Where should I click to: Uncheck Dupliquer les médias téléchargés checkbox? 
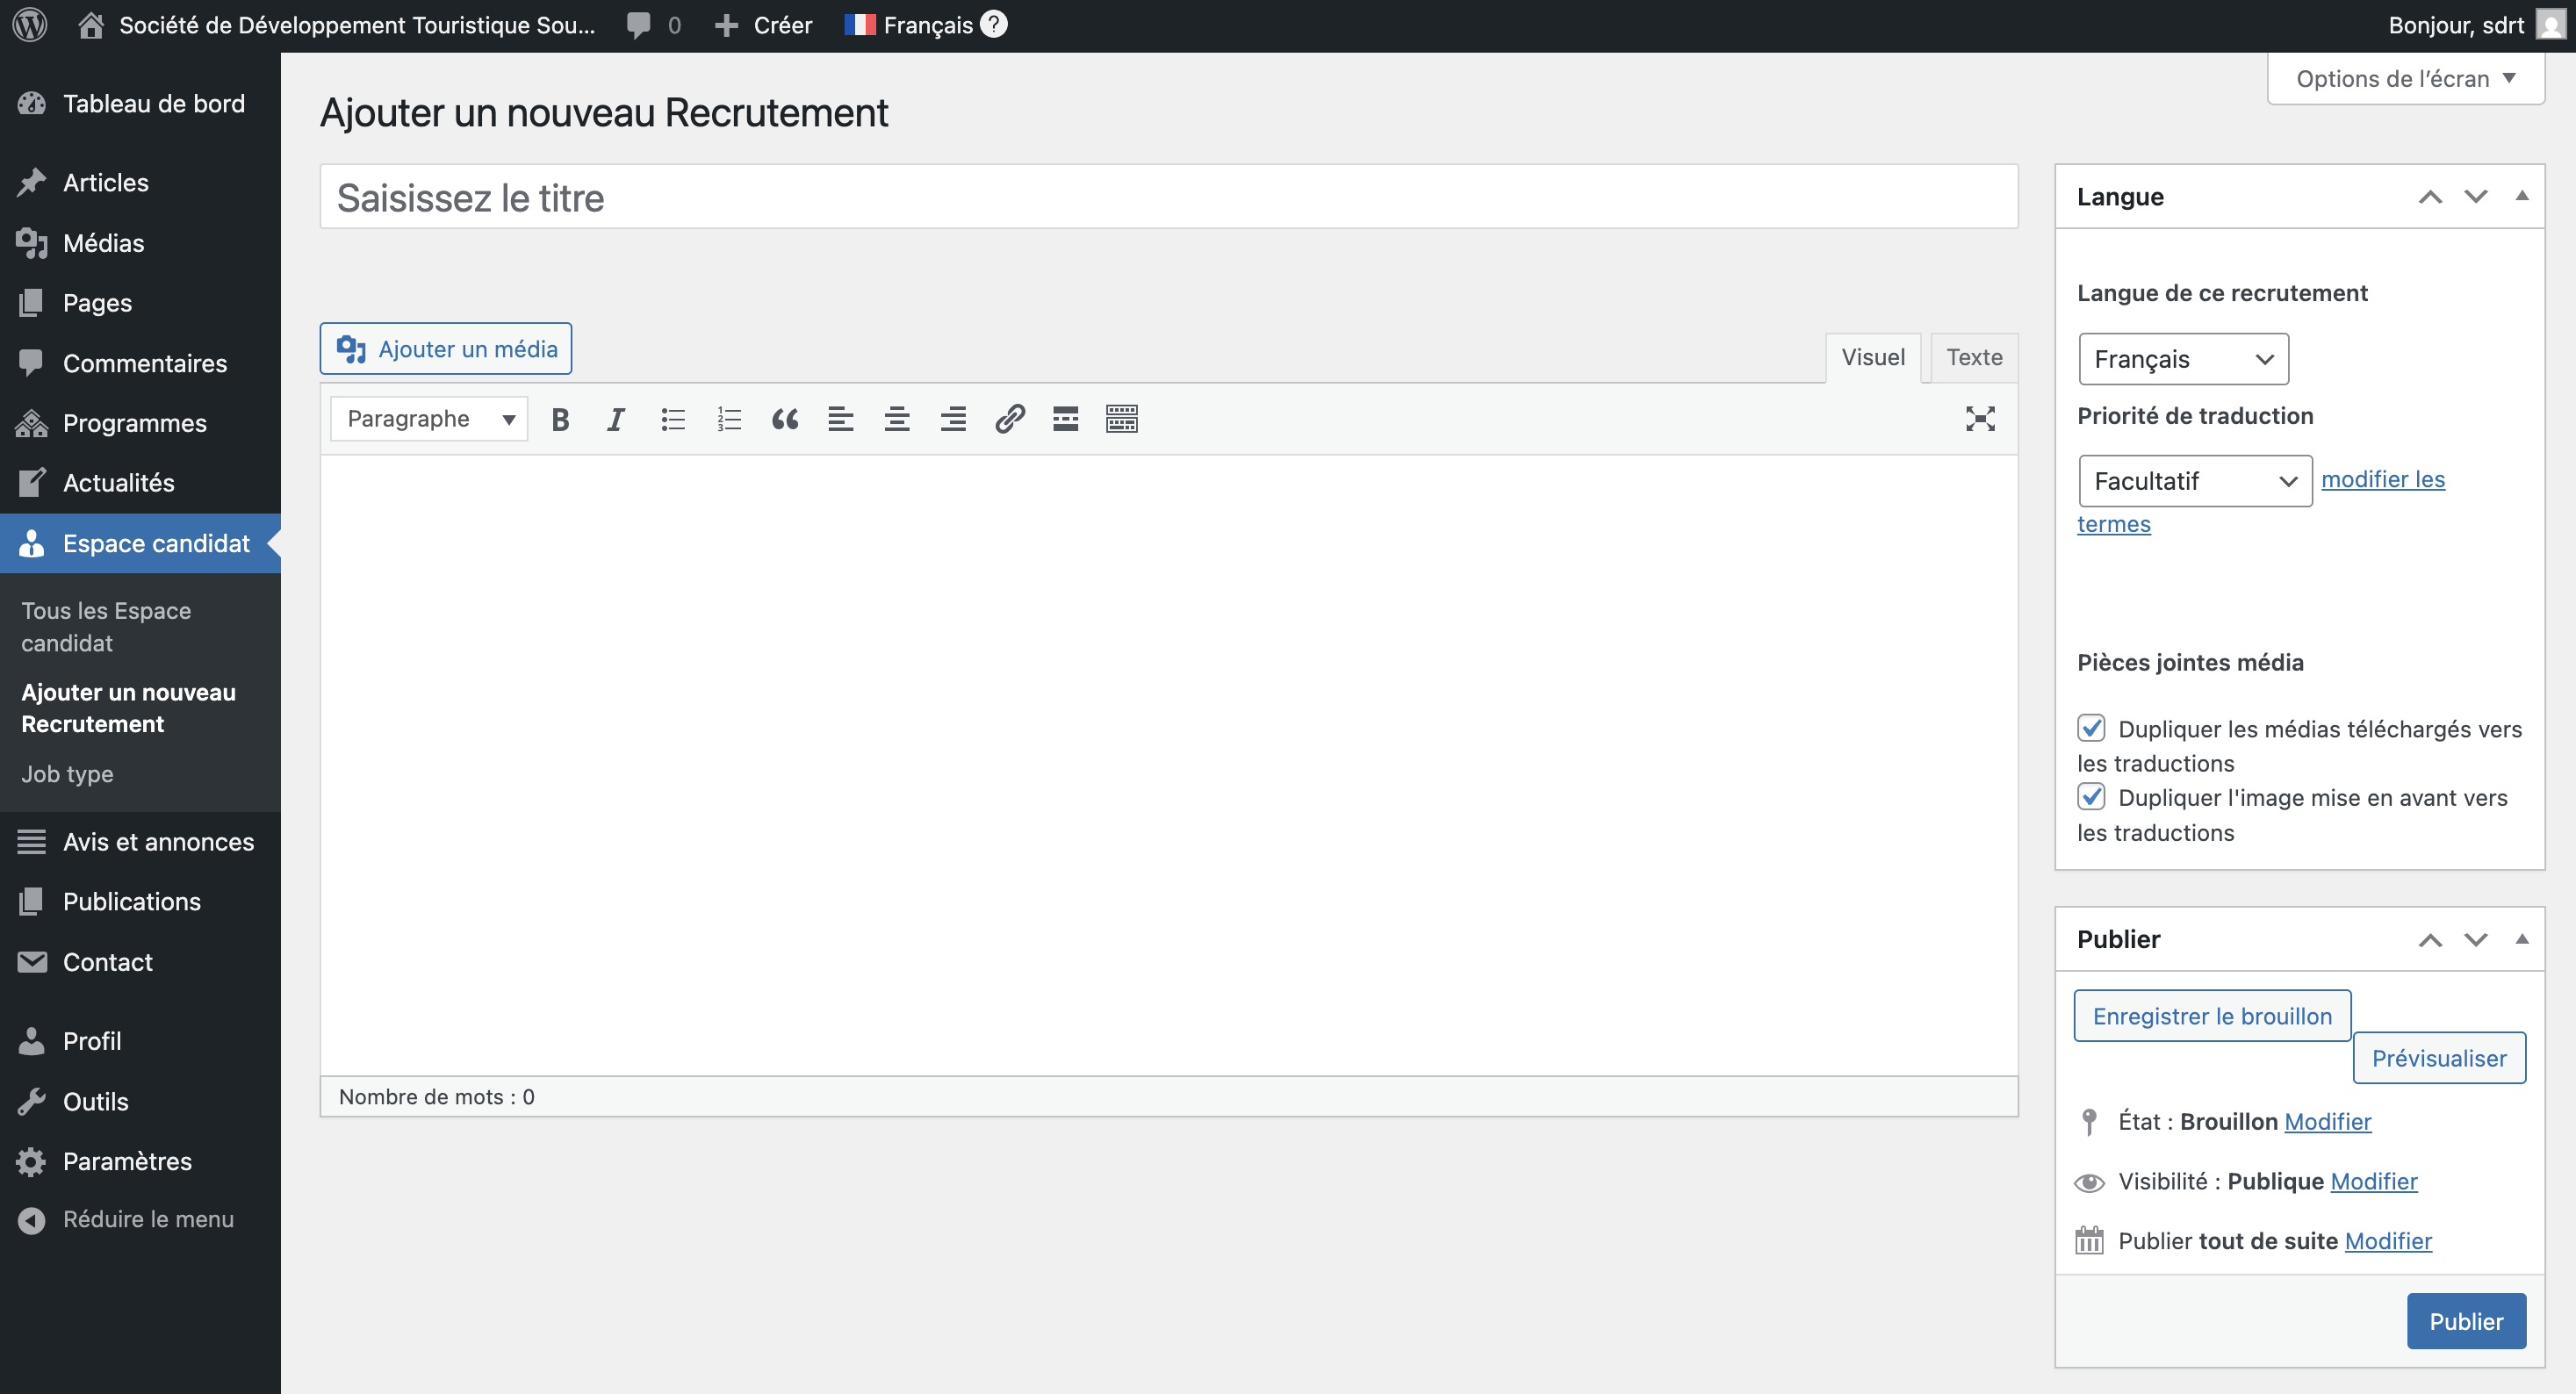click(x=2091, y=727)
